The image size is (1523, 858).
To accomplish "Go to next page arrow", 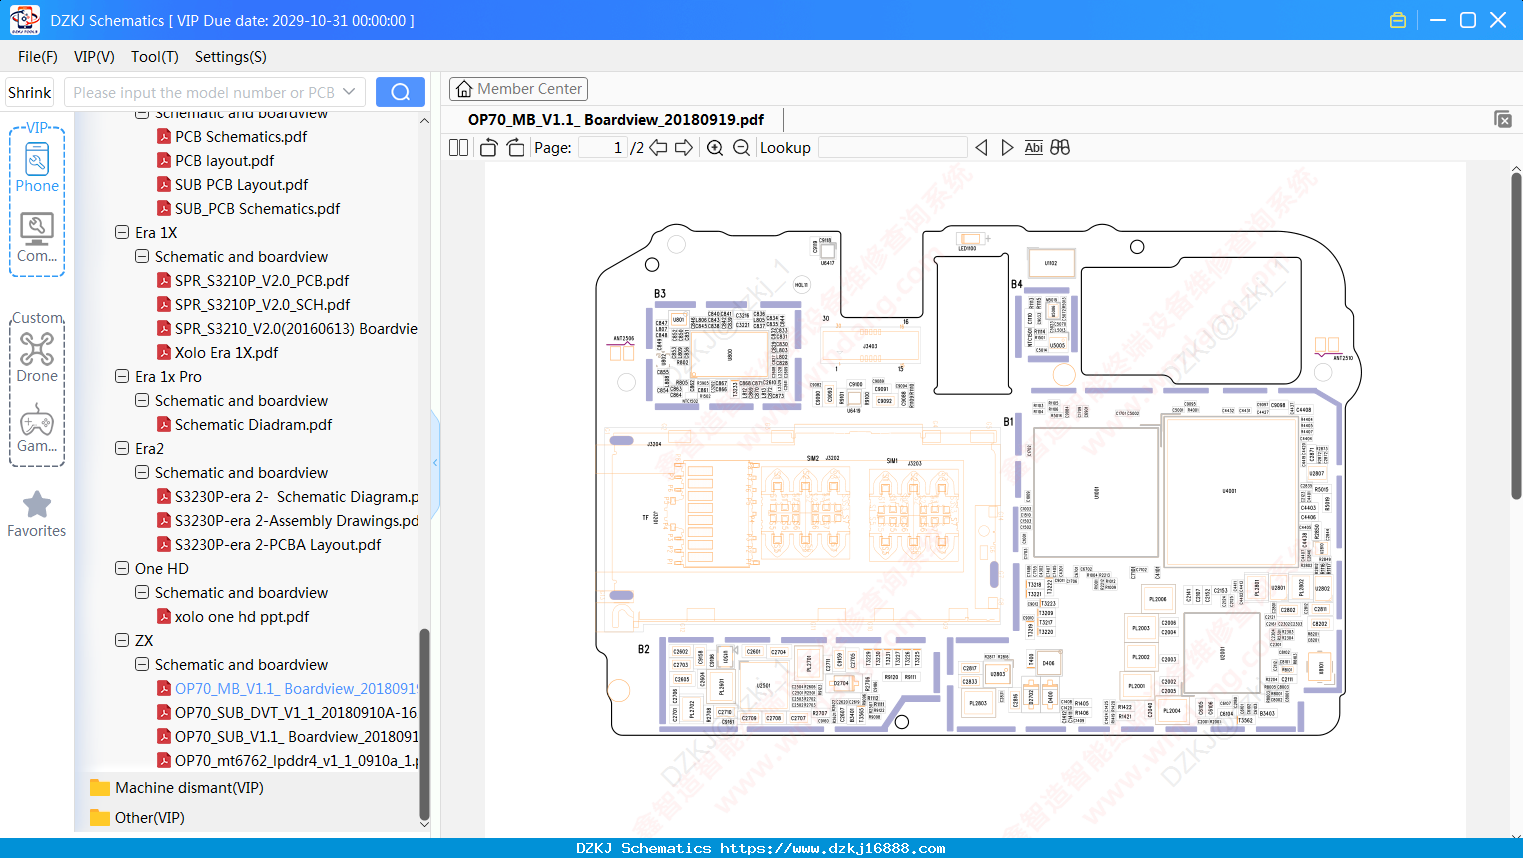I will pos(684,148).
